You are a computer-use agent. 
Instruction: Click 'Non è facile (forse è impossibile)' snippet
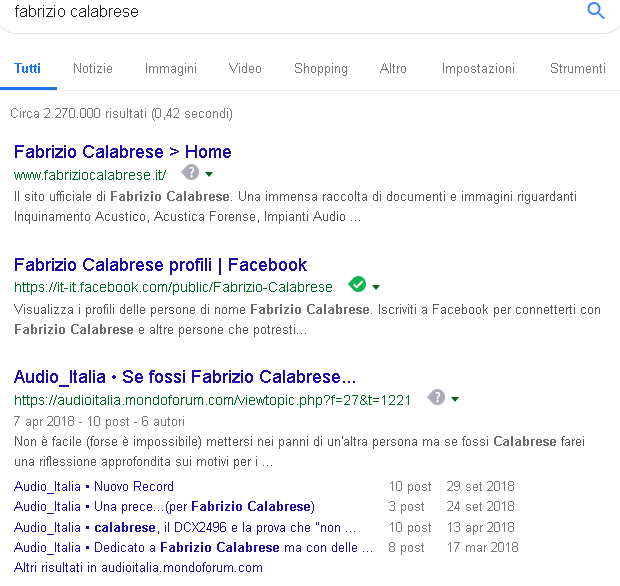(x=299, y=451)
